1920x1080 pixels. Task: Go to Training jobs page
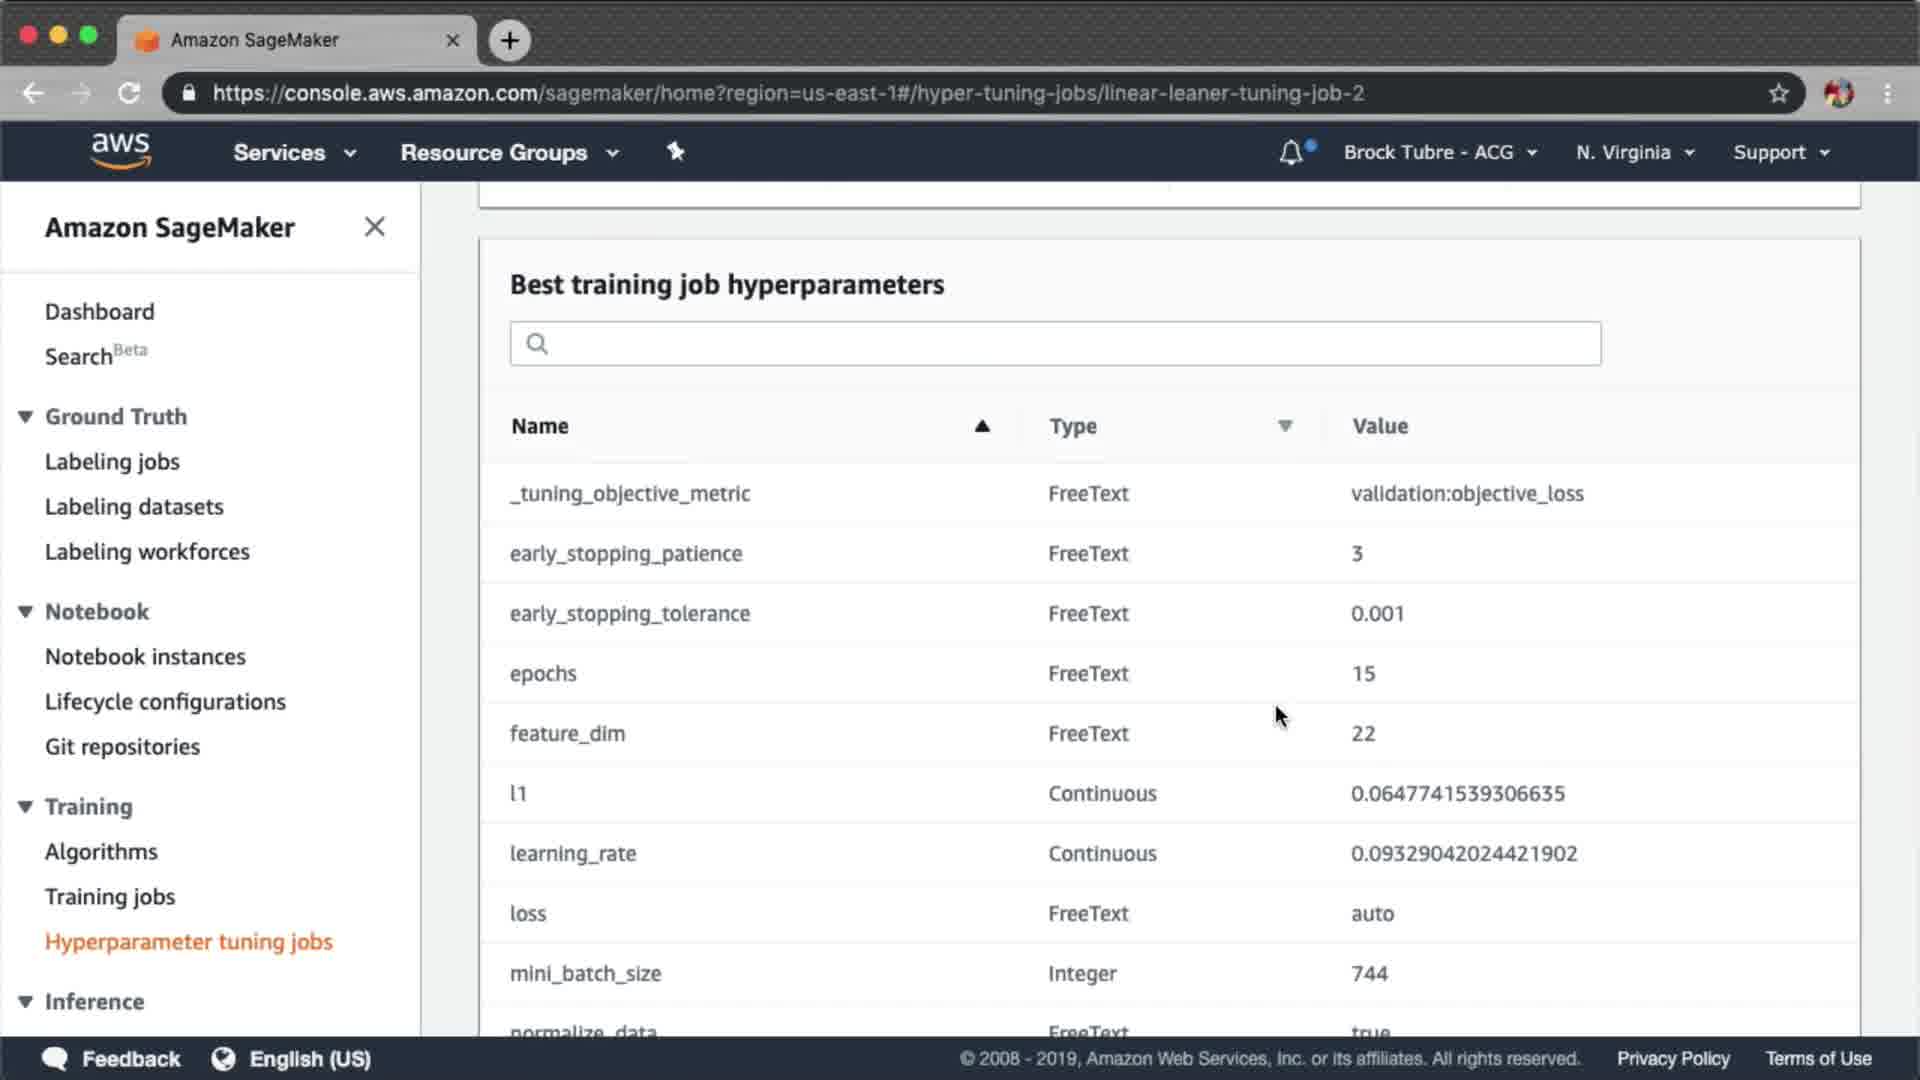110,896
